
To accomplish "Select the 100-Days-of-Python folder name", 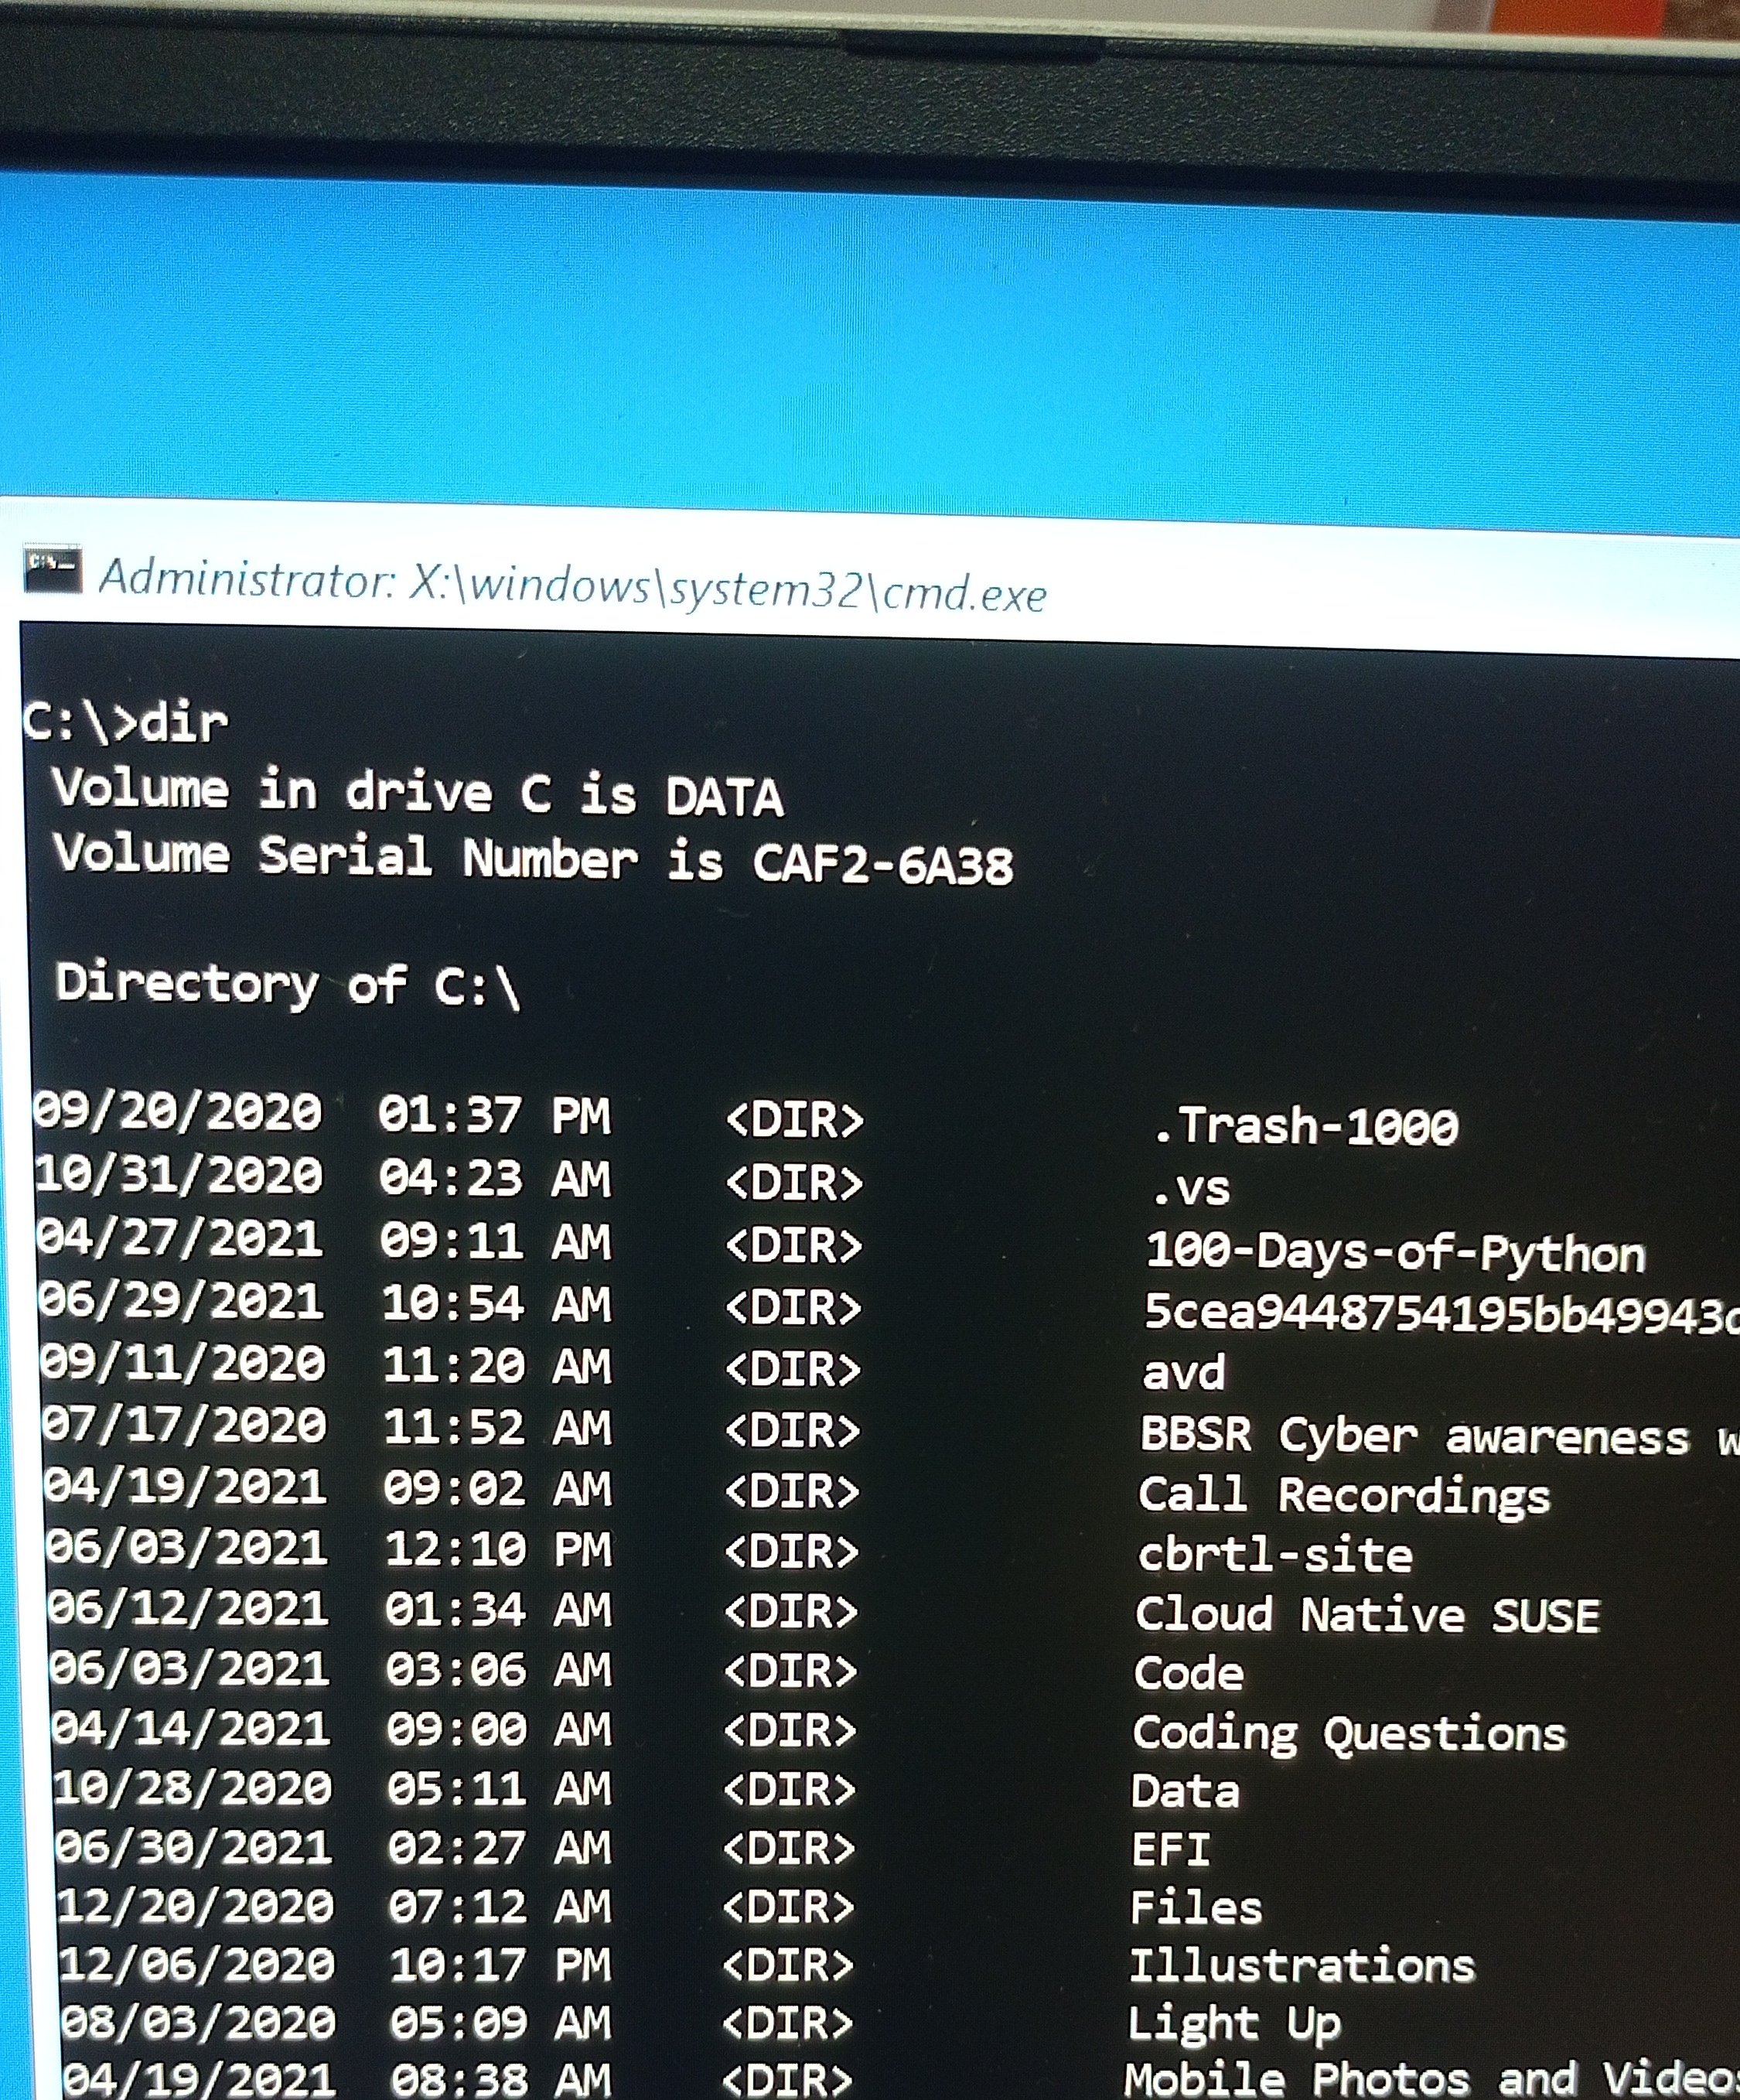I will (x=1396, y=1253).
